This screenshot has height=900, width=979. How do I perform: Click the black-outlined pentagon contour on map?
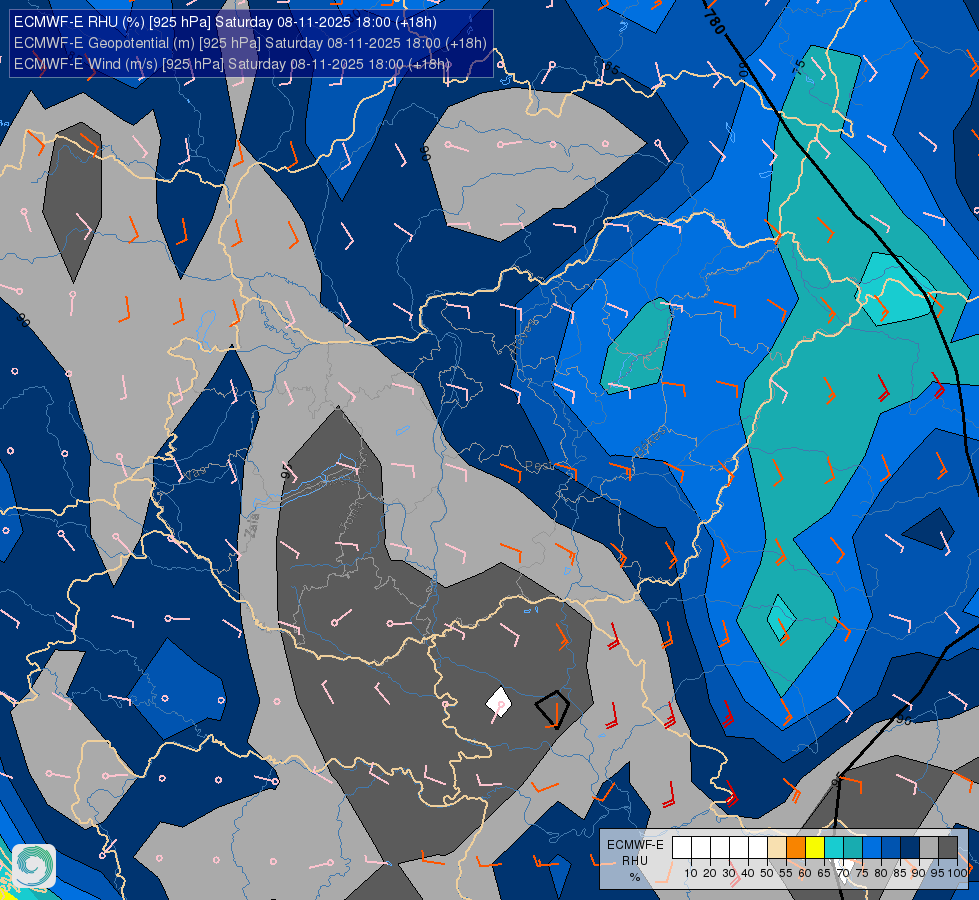(553, 709)
